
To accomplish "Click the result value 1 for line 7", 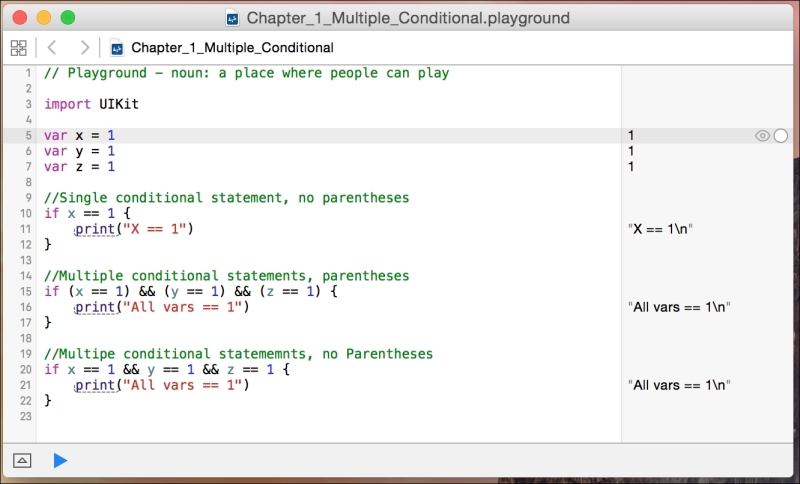I will pyautogui.click(x=631, y=167).
